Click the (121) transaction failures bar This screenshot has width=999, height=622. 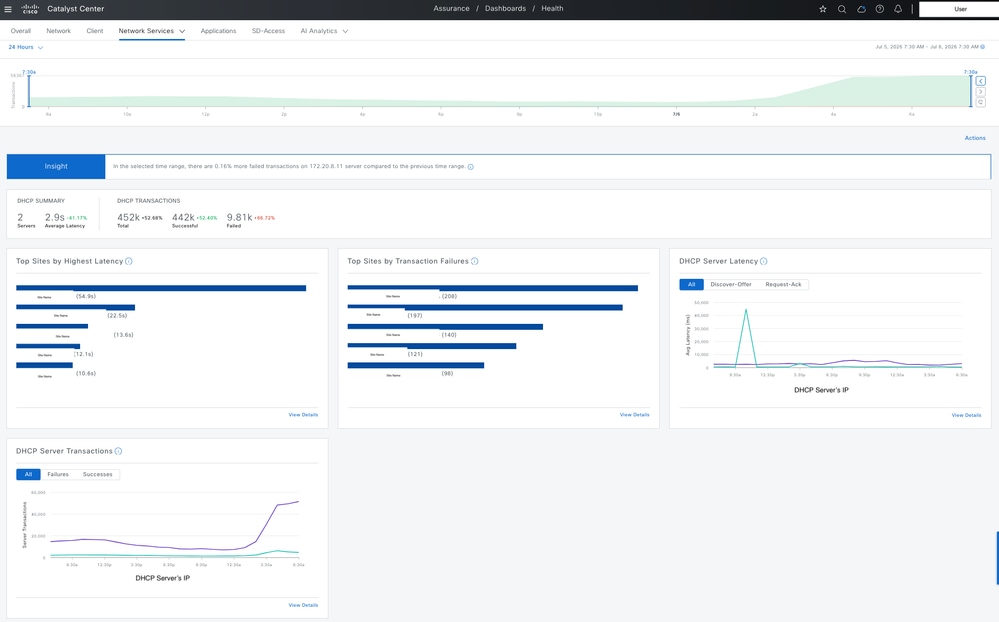coord(431,346)
